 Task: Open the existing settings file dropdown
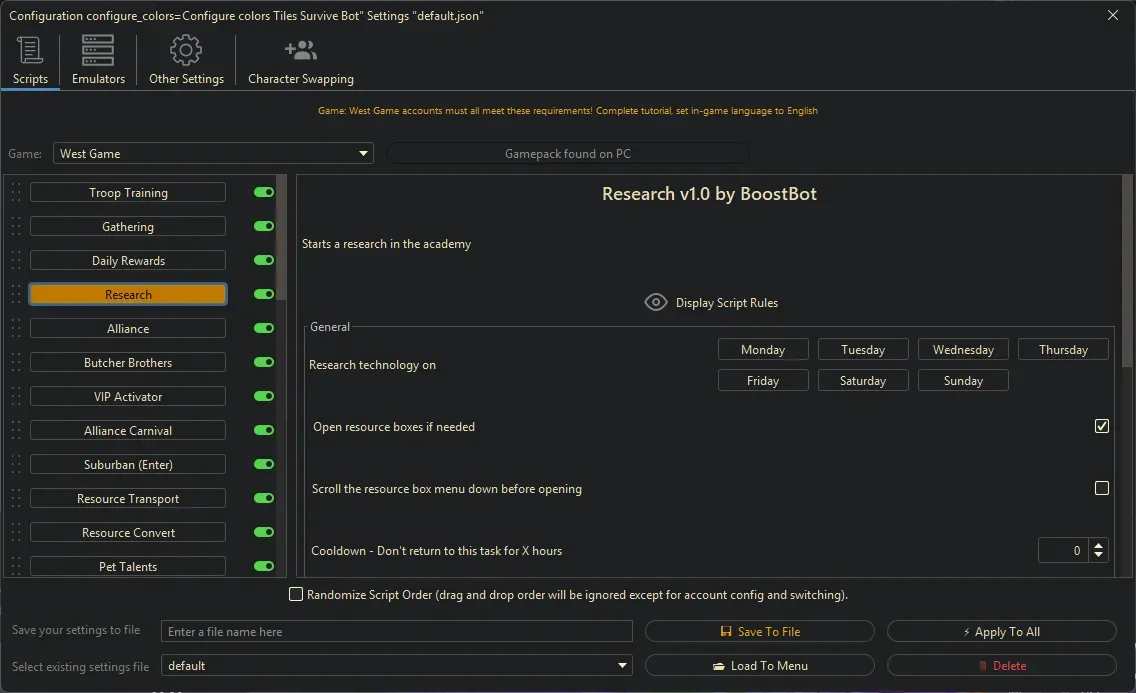(623, 666)
